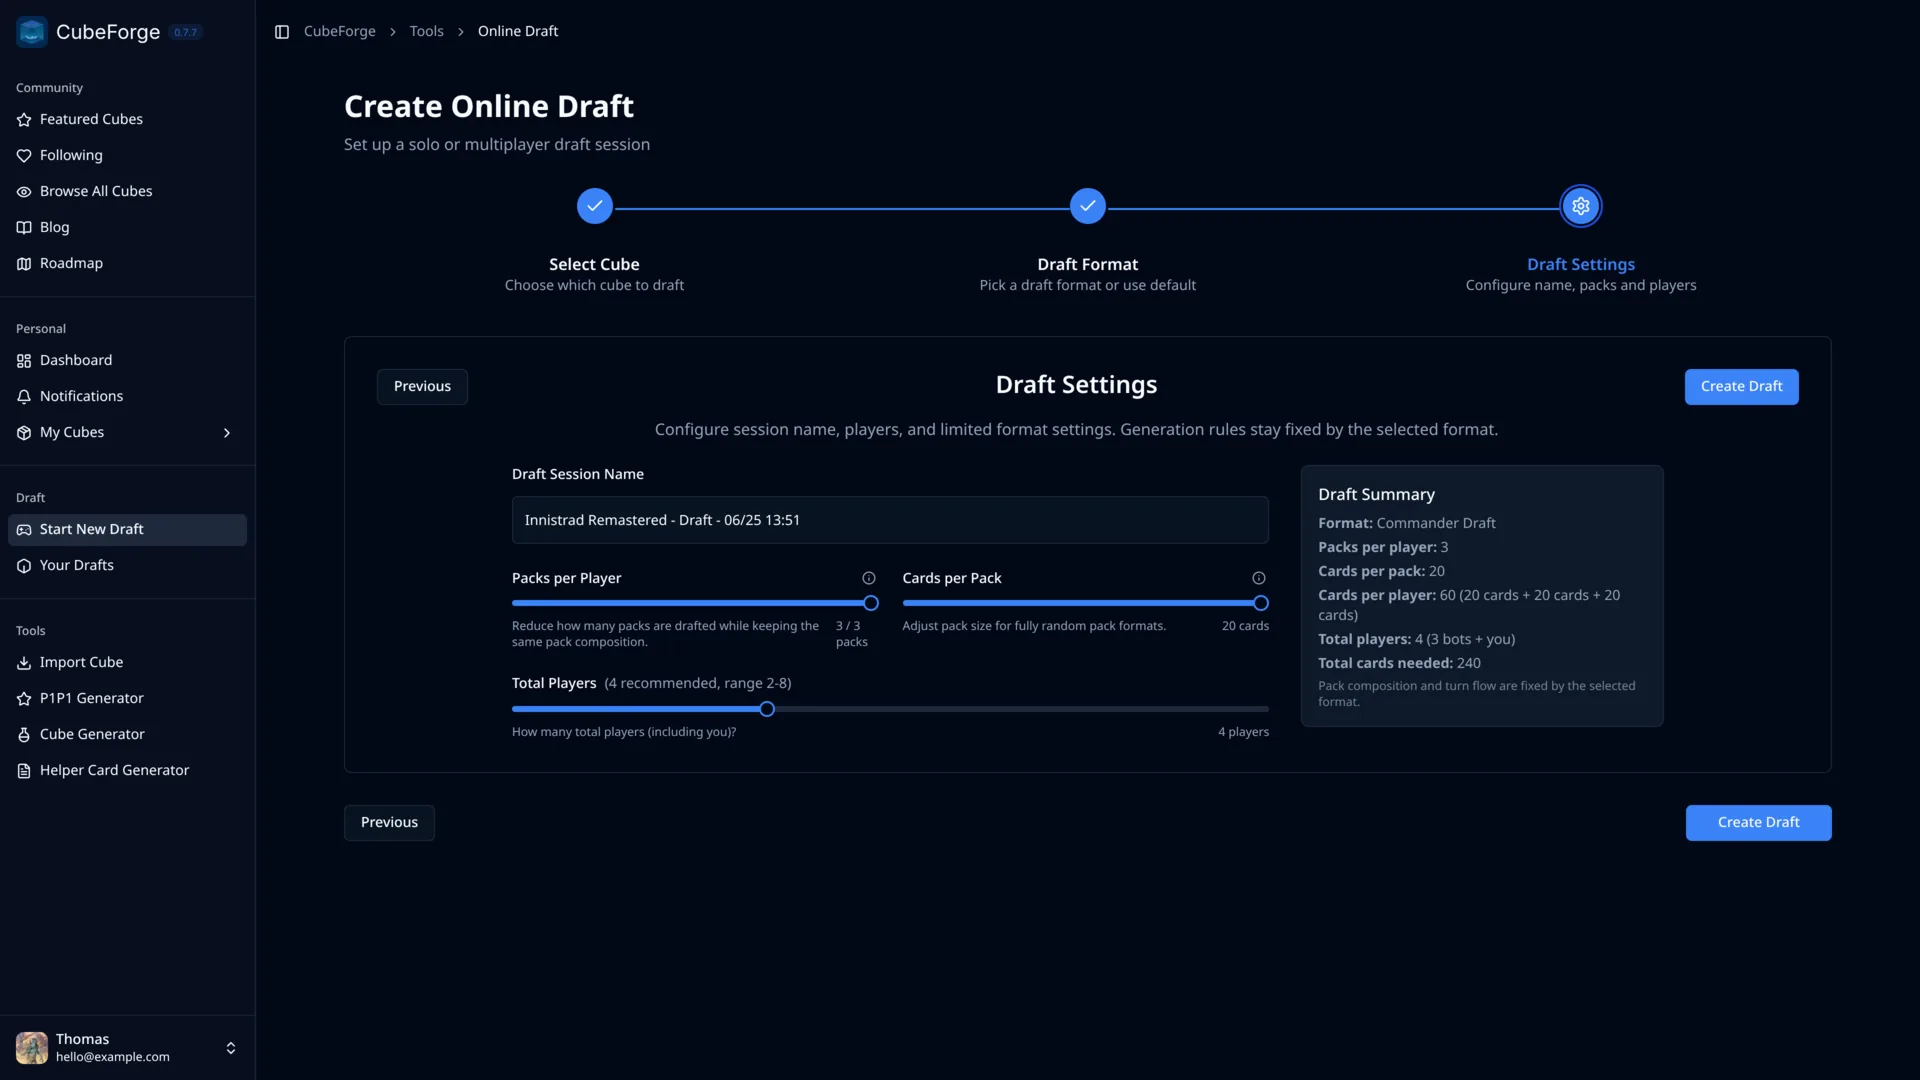1920x1080 pixels.
Task: Open Featured Cubes star icon
Action: click(x=24, y=120)
